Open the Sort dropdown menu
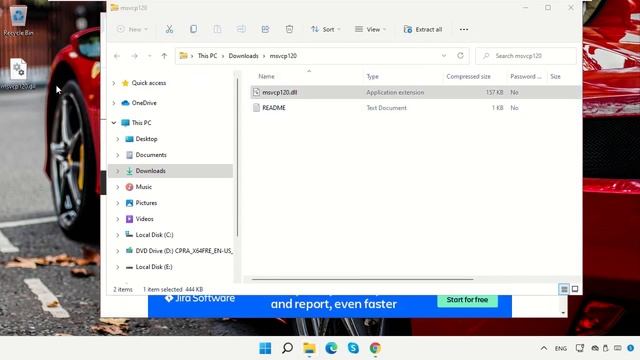Image resolution: width=640 pixels, height=360 pixels. click(x=325, y=29)
